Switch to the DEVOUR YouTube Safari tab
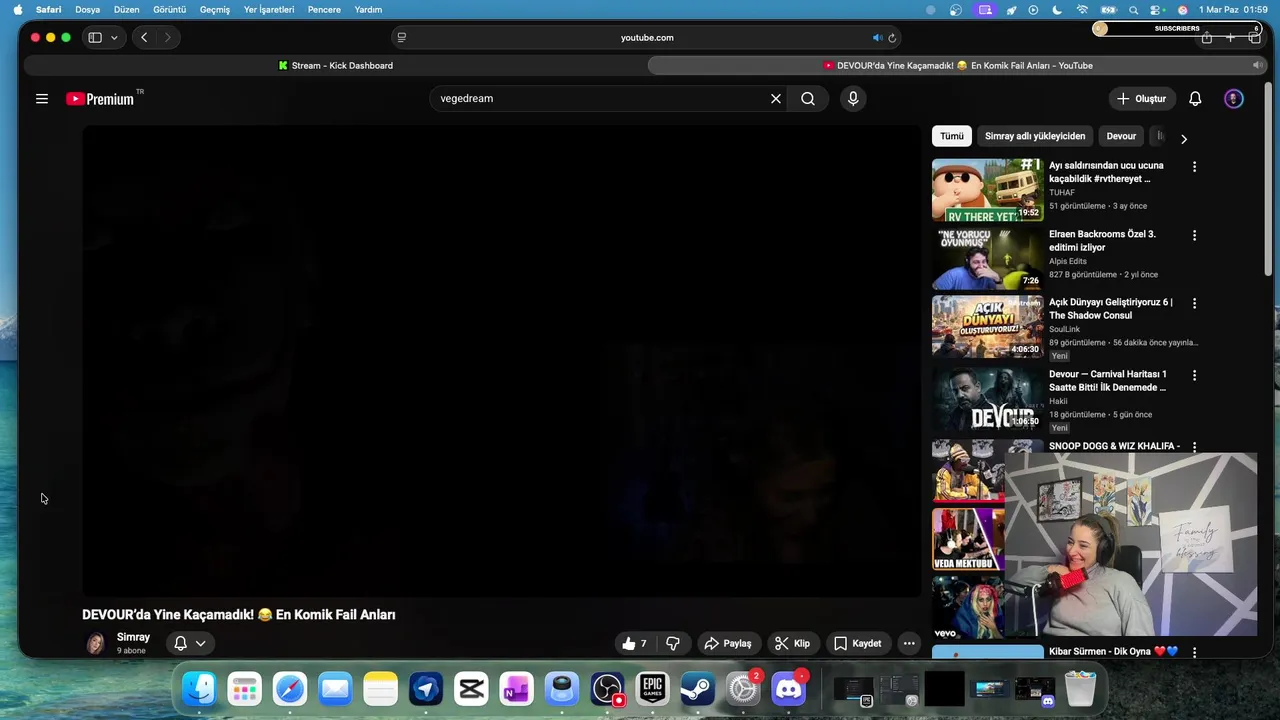 tap(957, 66)
